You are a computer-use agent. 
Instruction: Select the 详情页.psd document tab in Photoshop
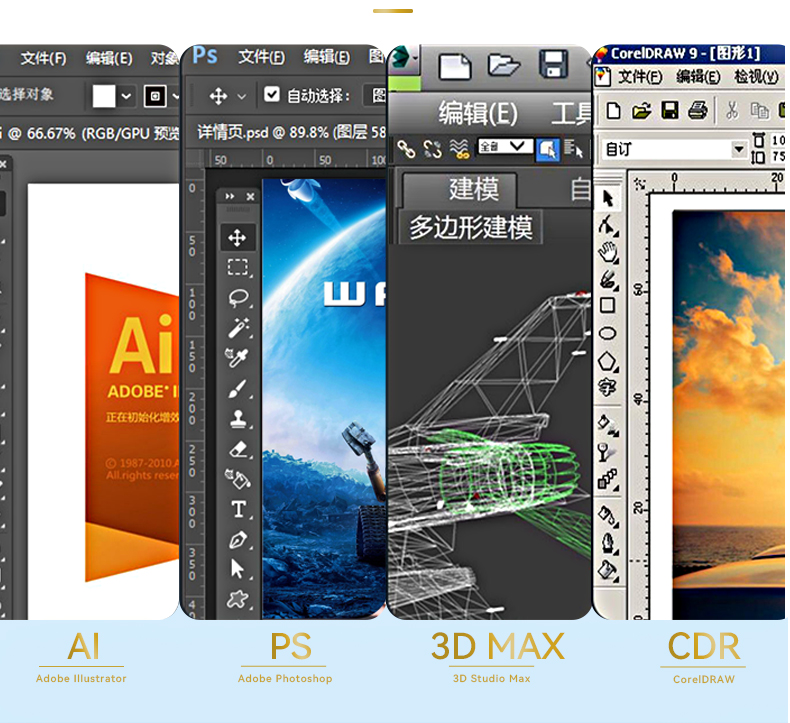(291, 133)
